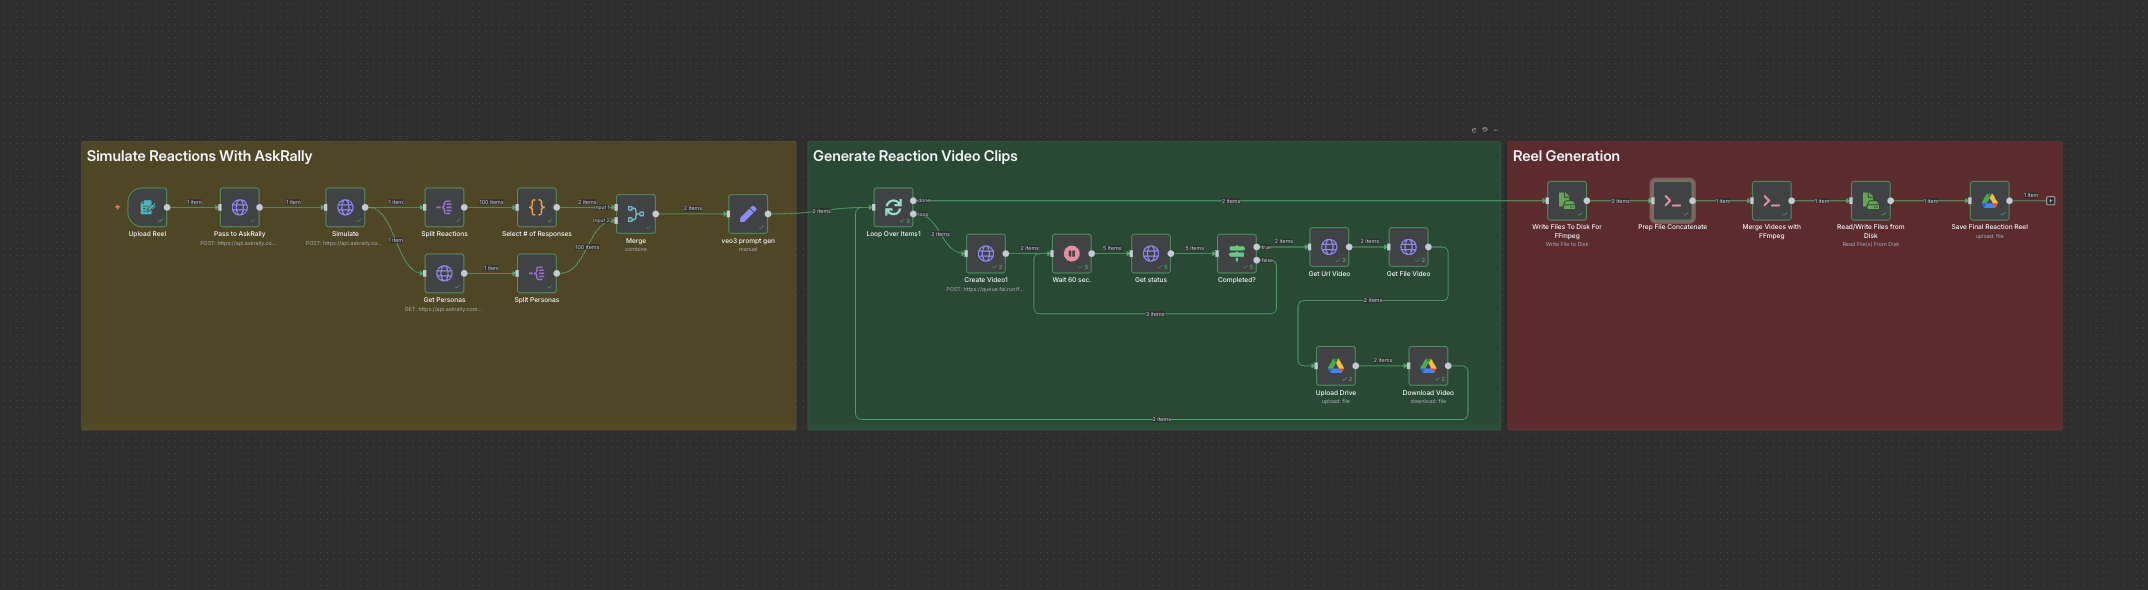Select the Save Final Reaction Reel node

pyautogui.click(x=1990, y=200)
